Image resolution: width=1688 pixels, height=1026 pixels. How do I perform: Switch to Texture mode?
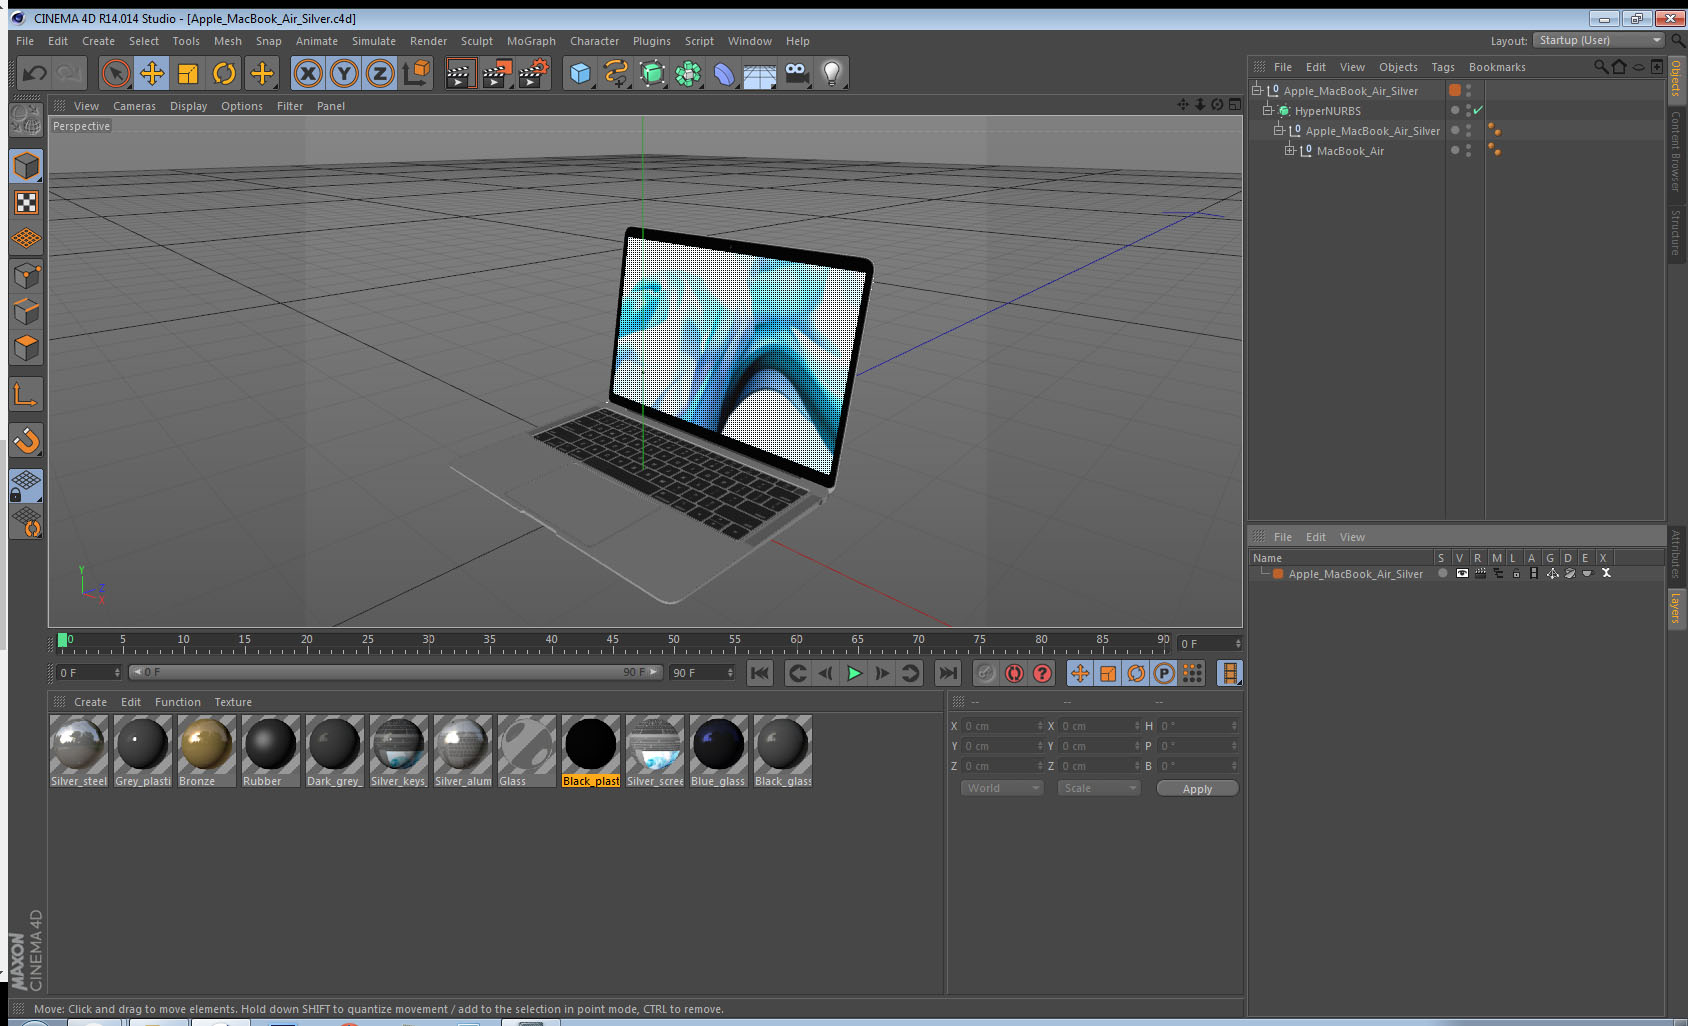[26, 203]
